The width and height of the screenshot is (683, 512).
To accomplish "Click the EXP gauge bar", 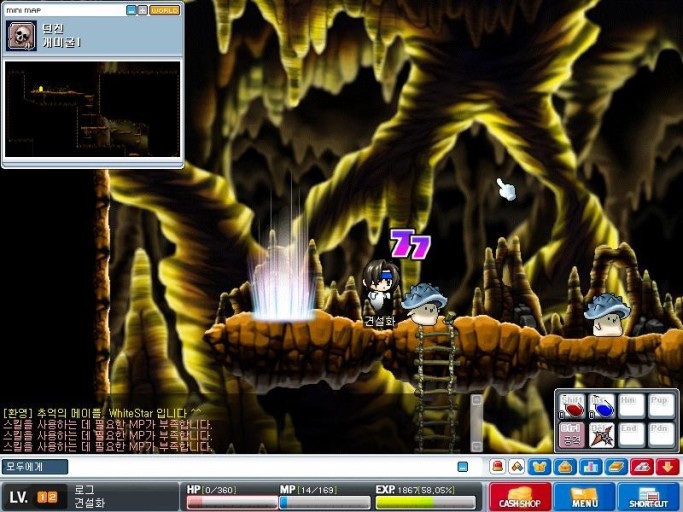I will click(426, 503).
